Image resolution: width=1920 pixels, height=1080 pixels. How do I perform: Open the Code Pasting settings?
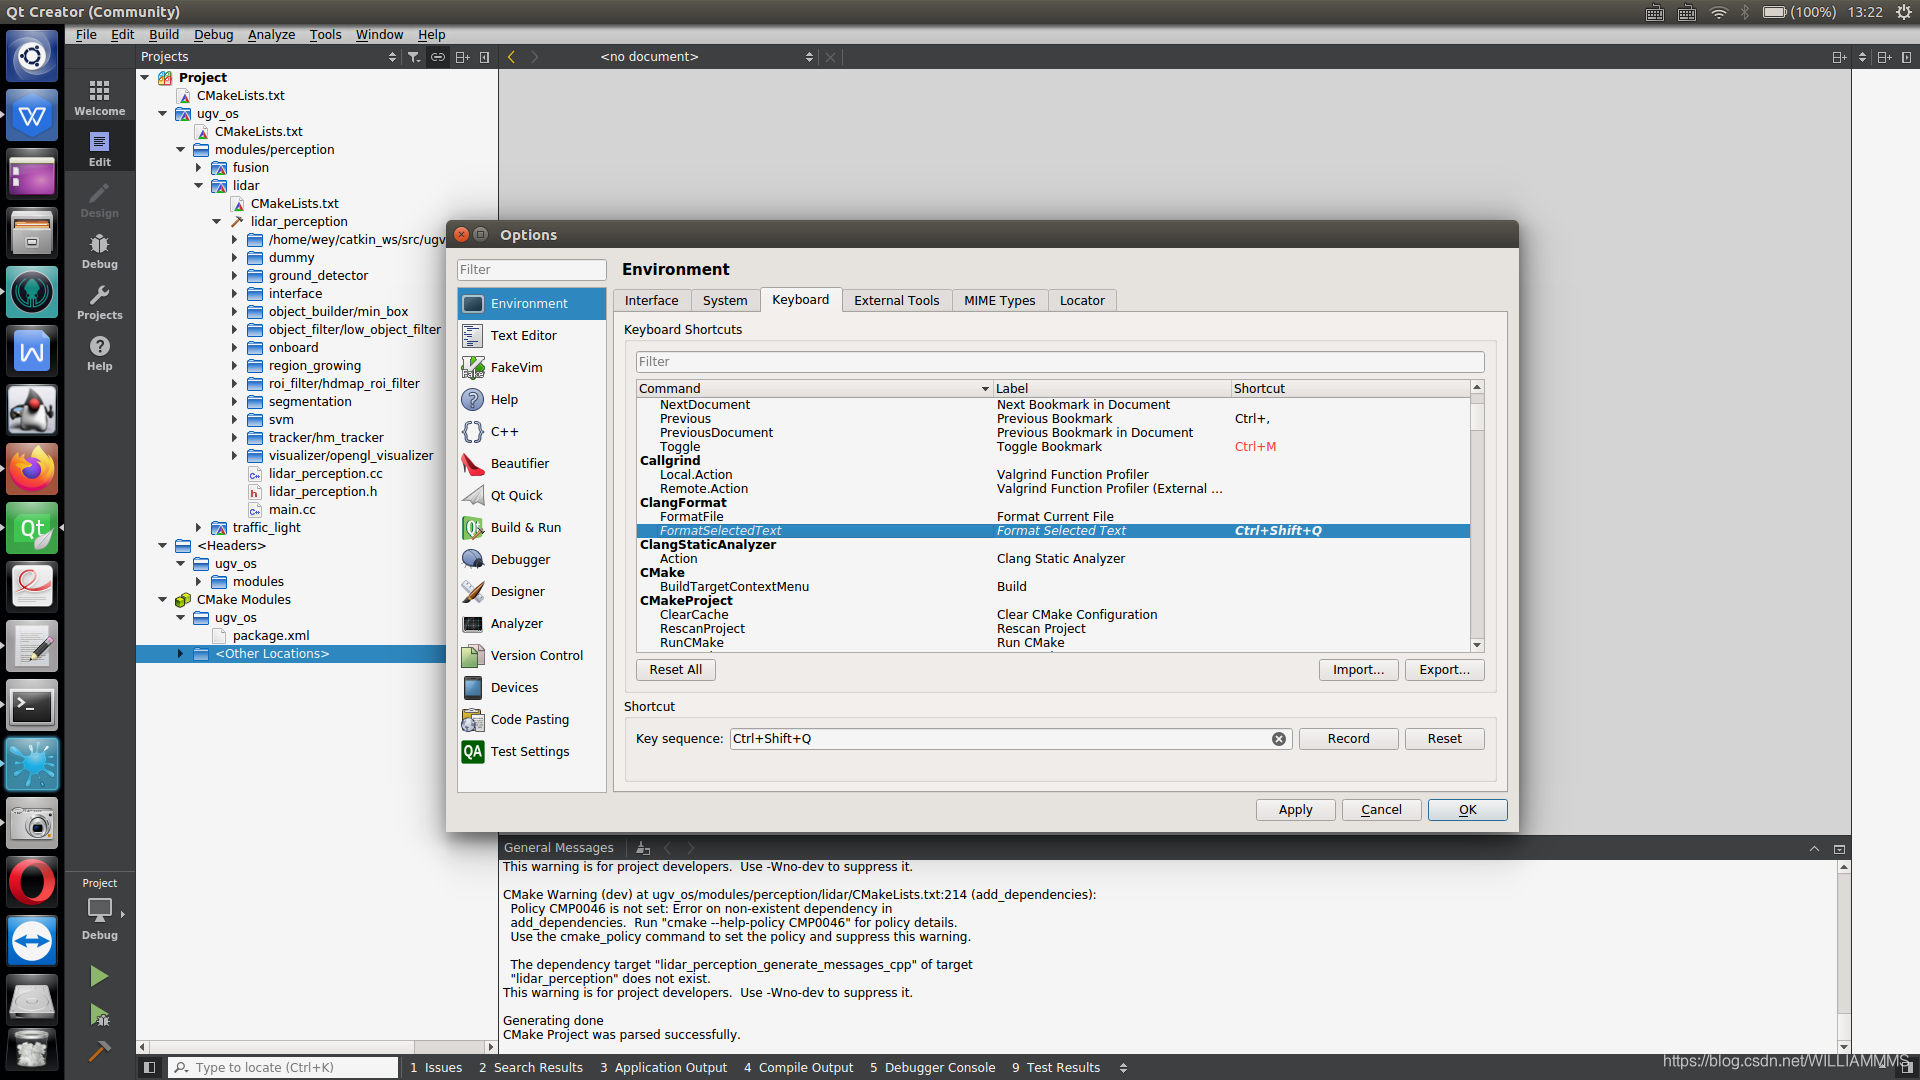(529, 719)
